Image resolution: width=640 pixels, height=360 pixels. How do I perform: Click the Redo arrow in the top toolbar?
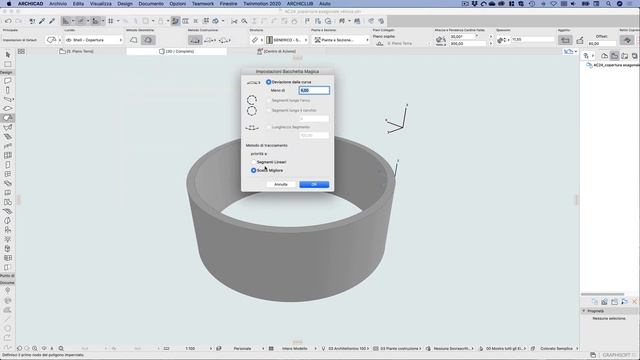pos(18,21)
